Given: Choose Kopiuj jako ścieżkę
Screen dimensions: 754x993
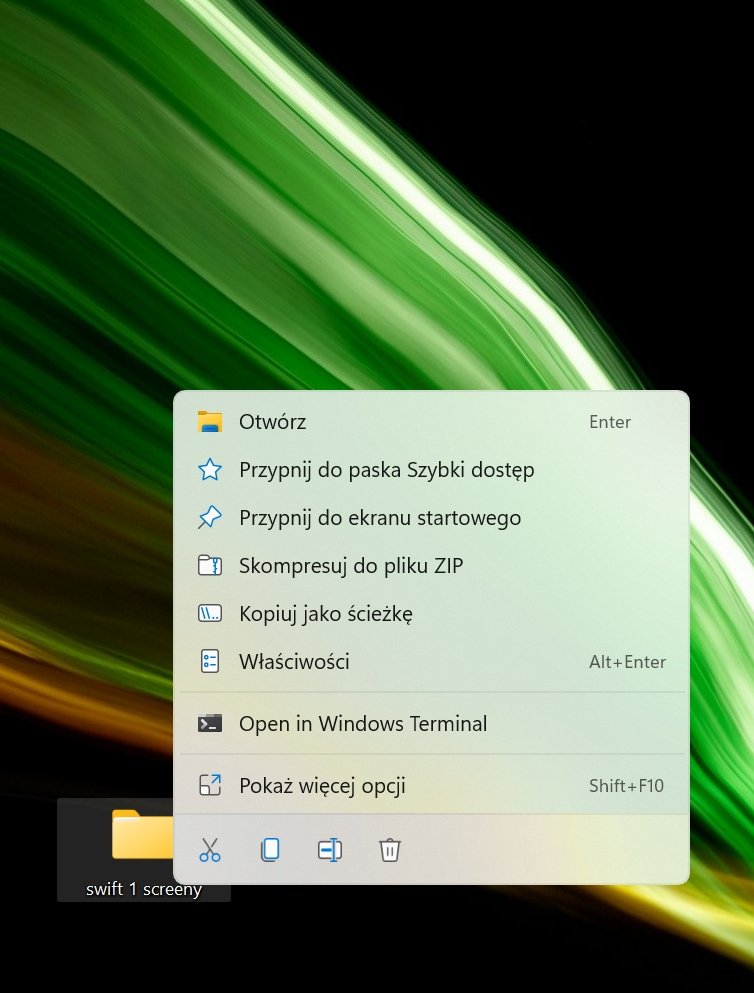Looking at the screenshot, I should (431, 614).
